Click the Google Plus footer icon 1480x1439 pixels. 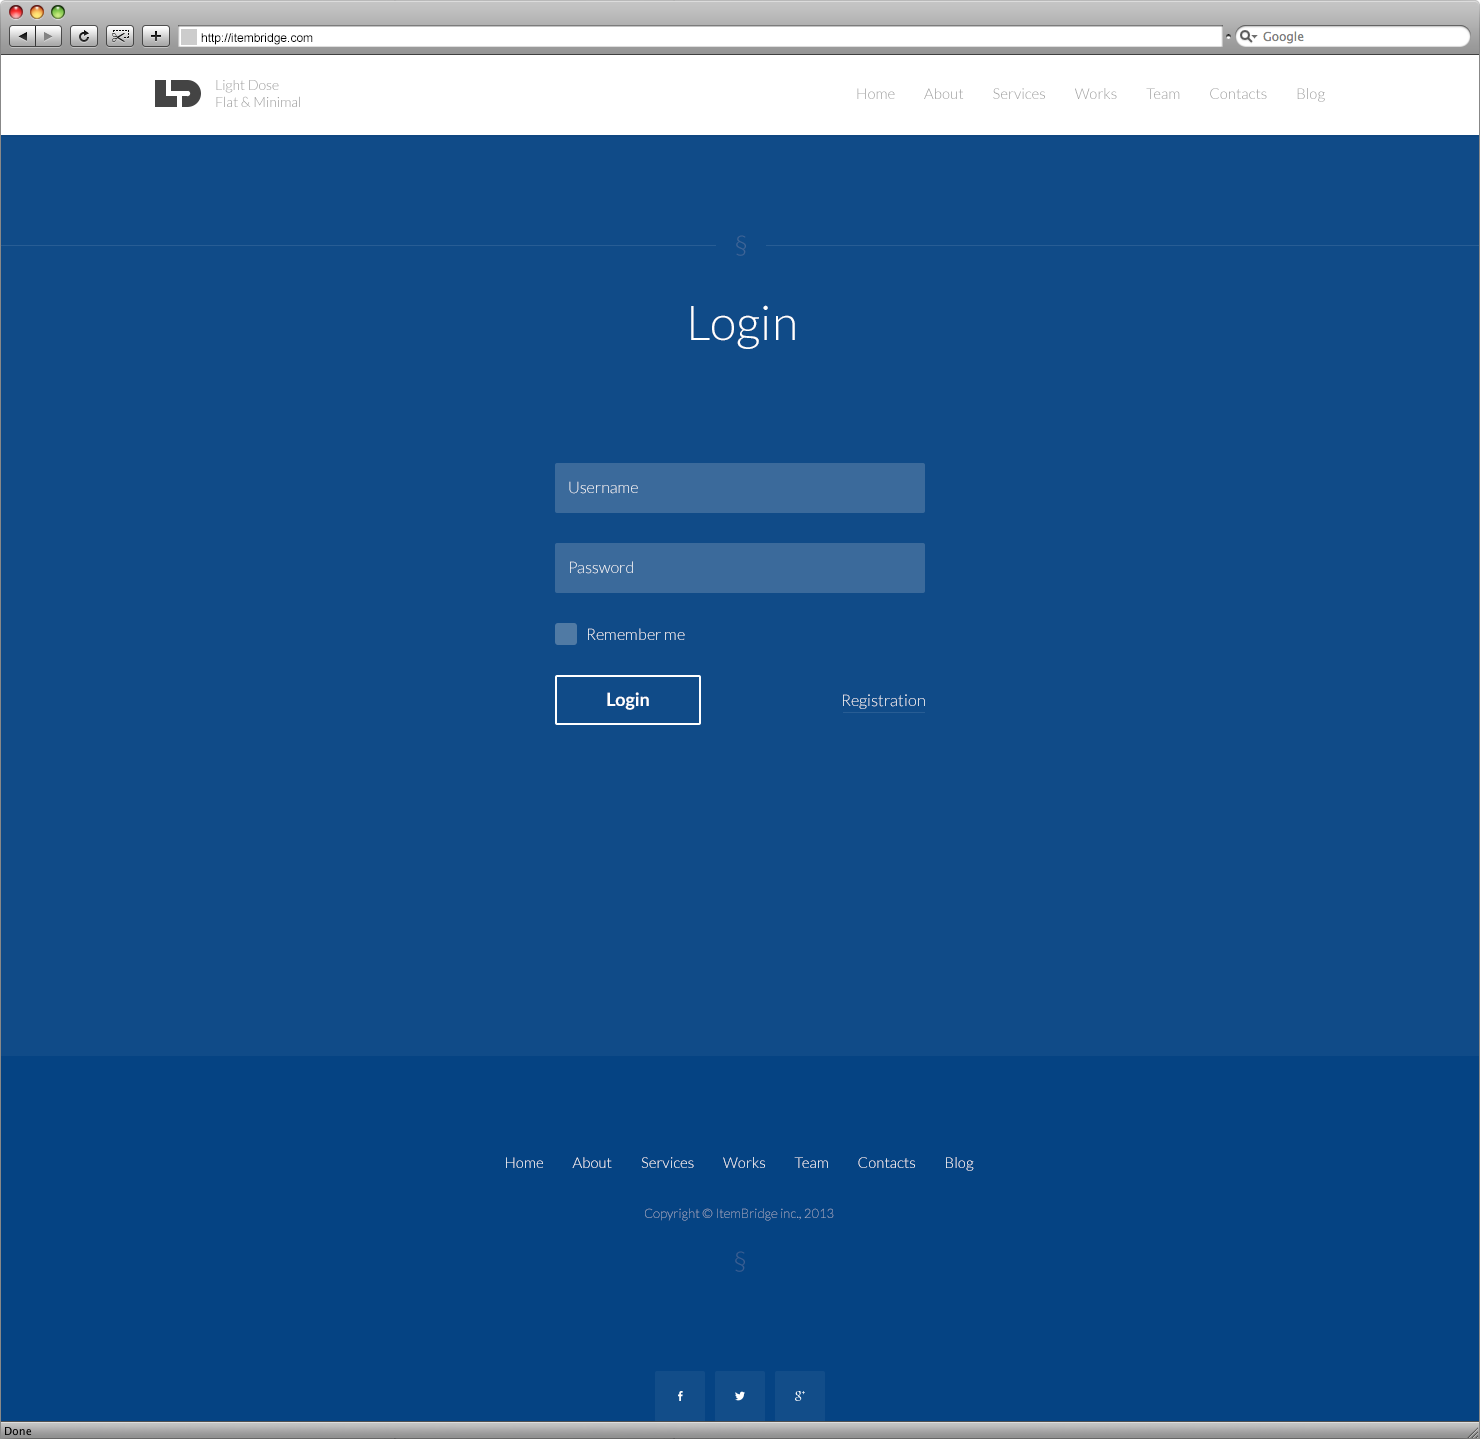[x=800, y=1396]
